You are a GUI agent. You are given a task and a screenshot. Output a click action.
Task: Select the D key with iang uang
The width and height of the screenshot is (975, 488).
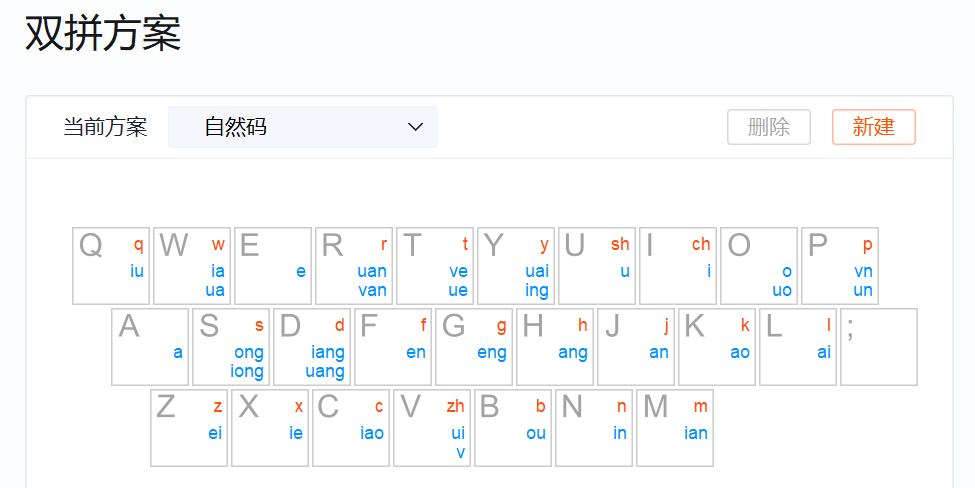coord(312,347)
